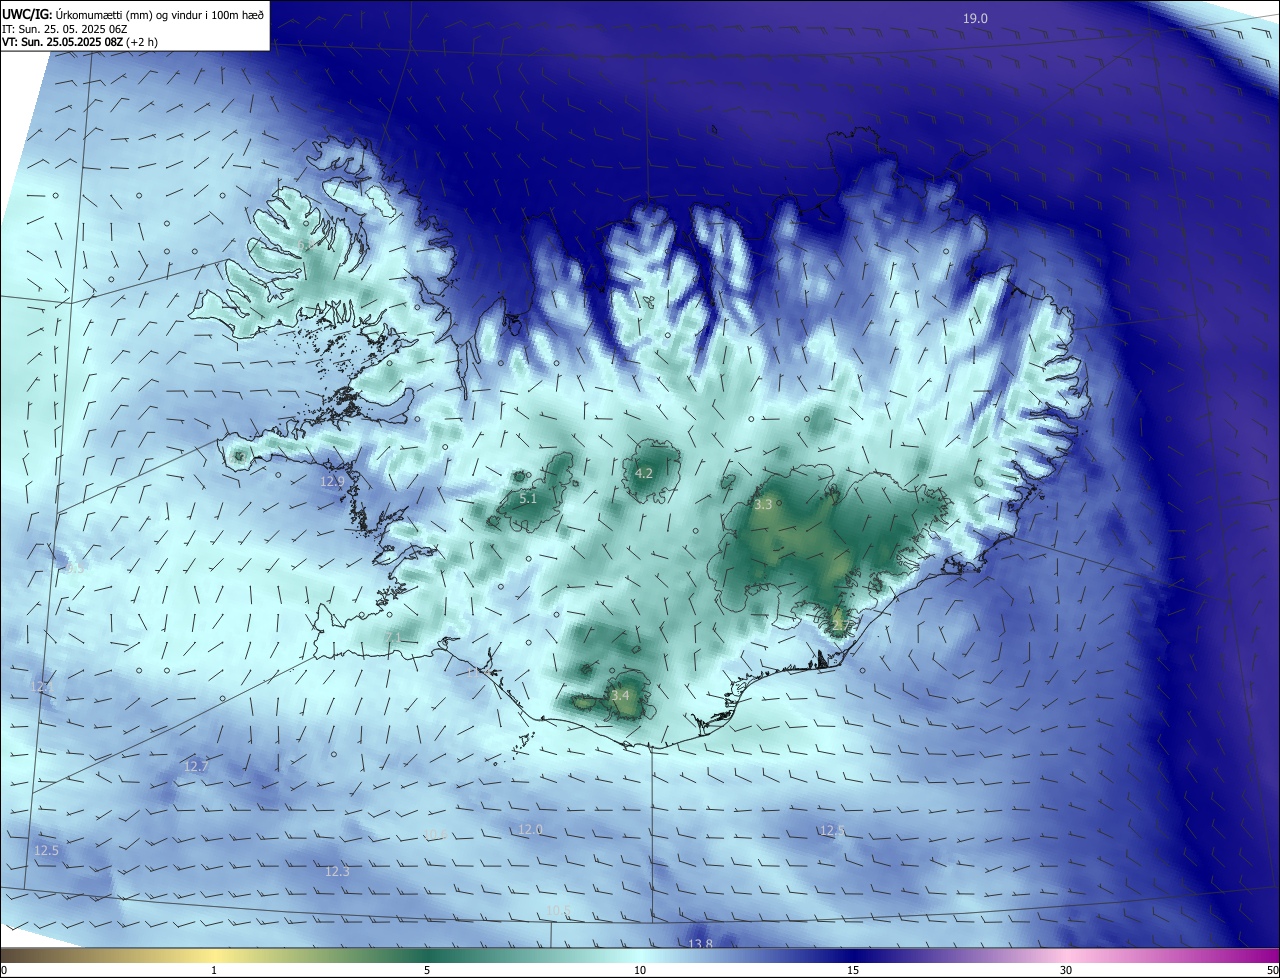Image resolution: width=1280 pixels, height=978 pixels.
Task: Click the '10' tick on the color scale
Action: (640, 970)
